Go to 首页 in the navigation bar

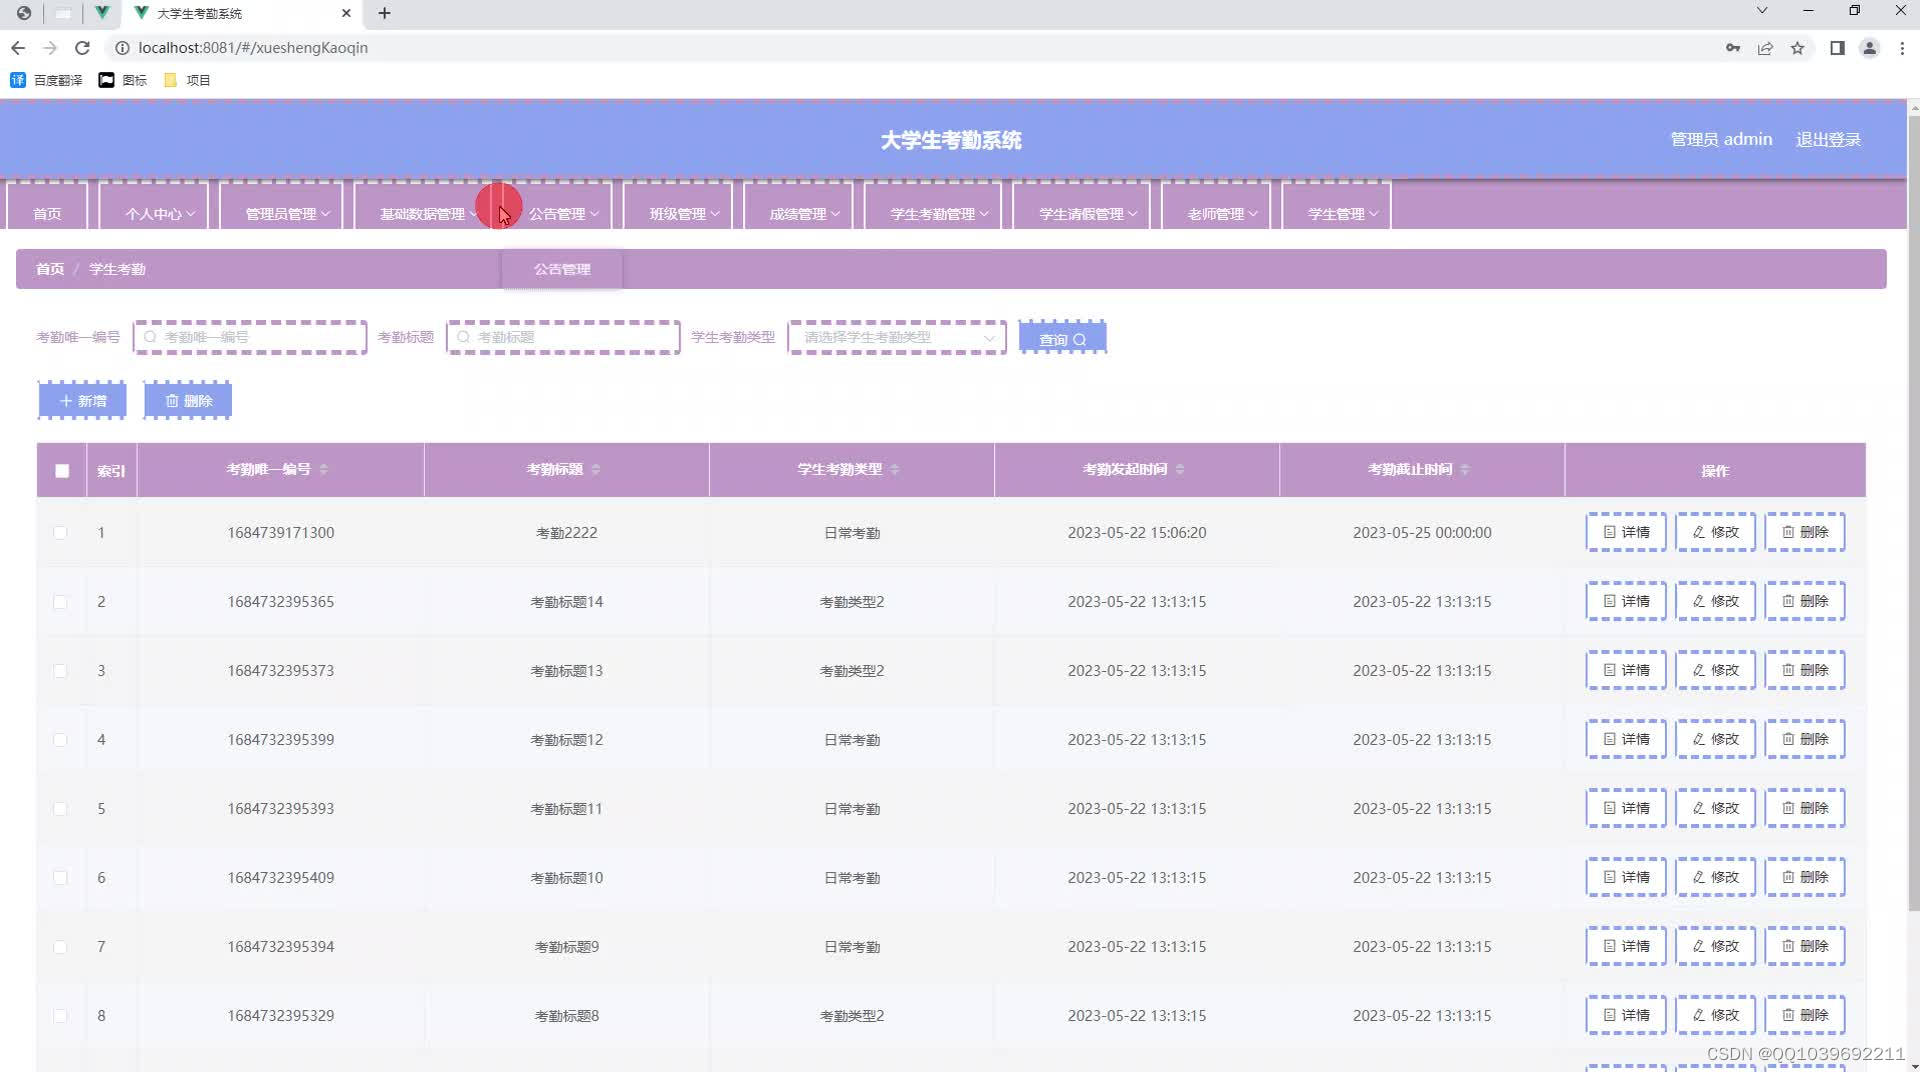47,207
